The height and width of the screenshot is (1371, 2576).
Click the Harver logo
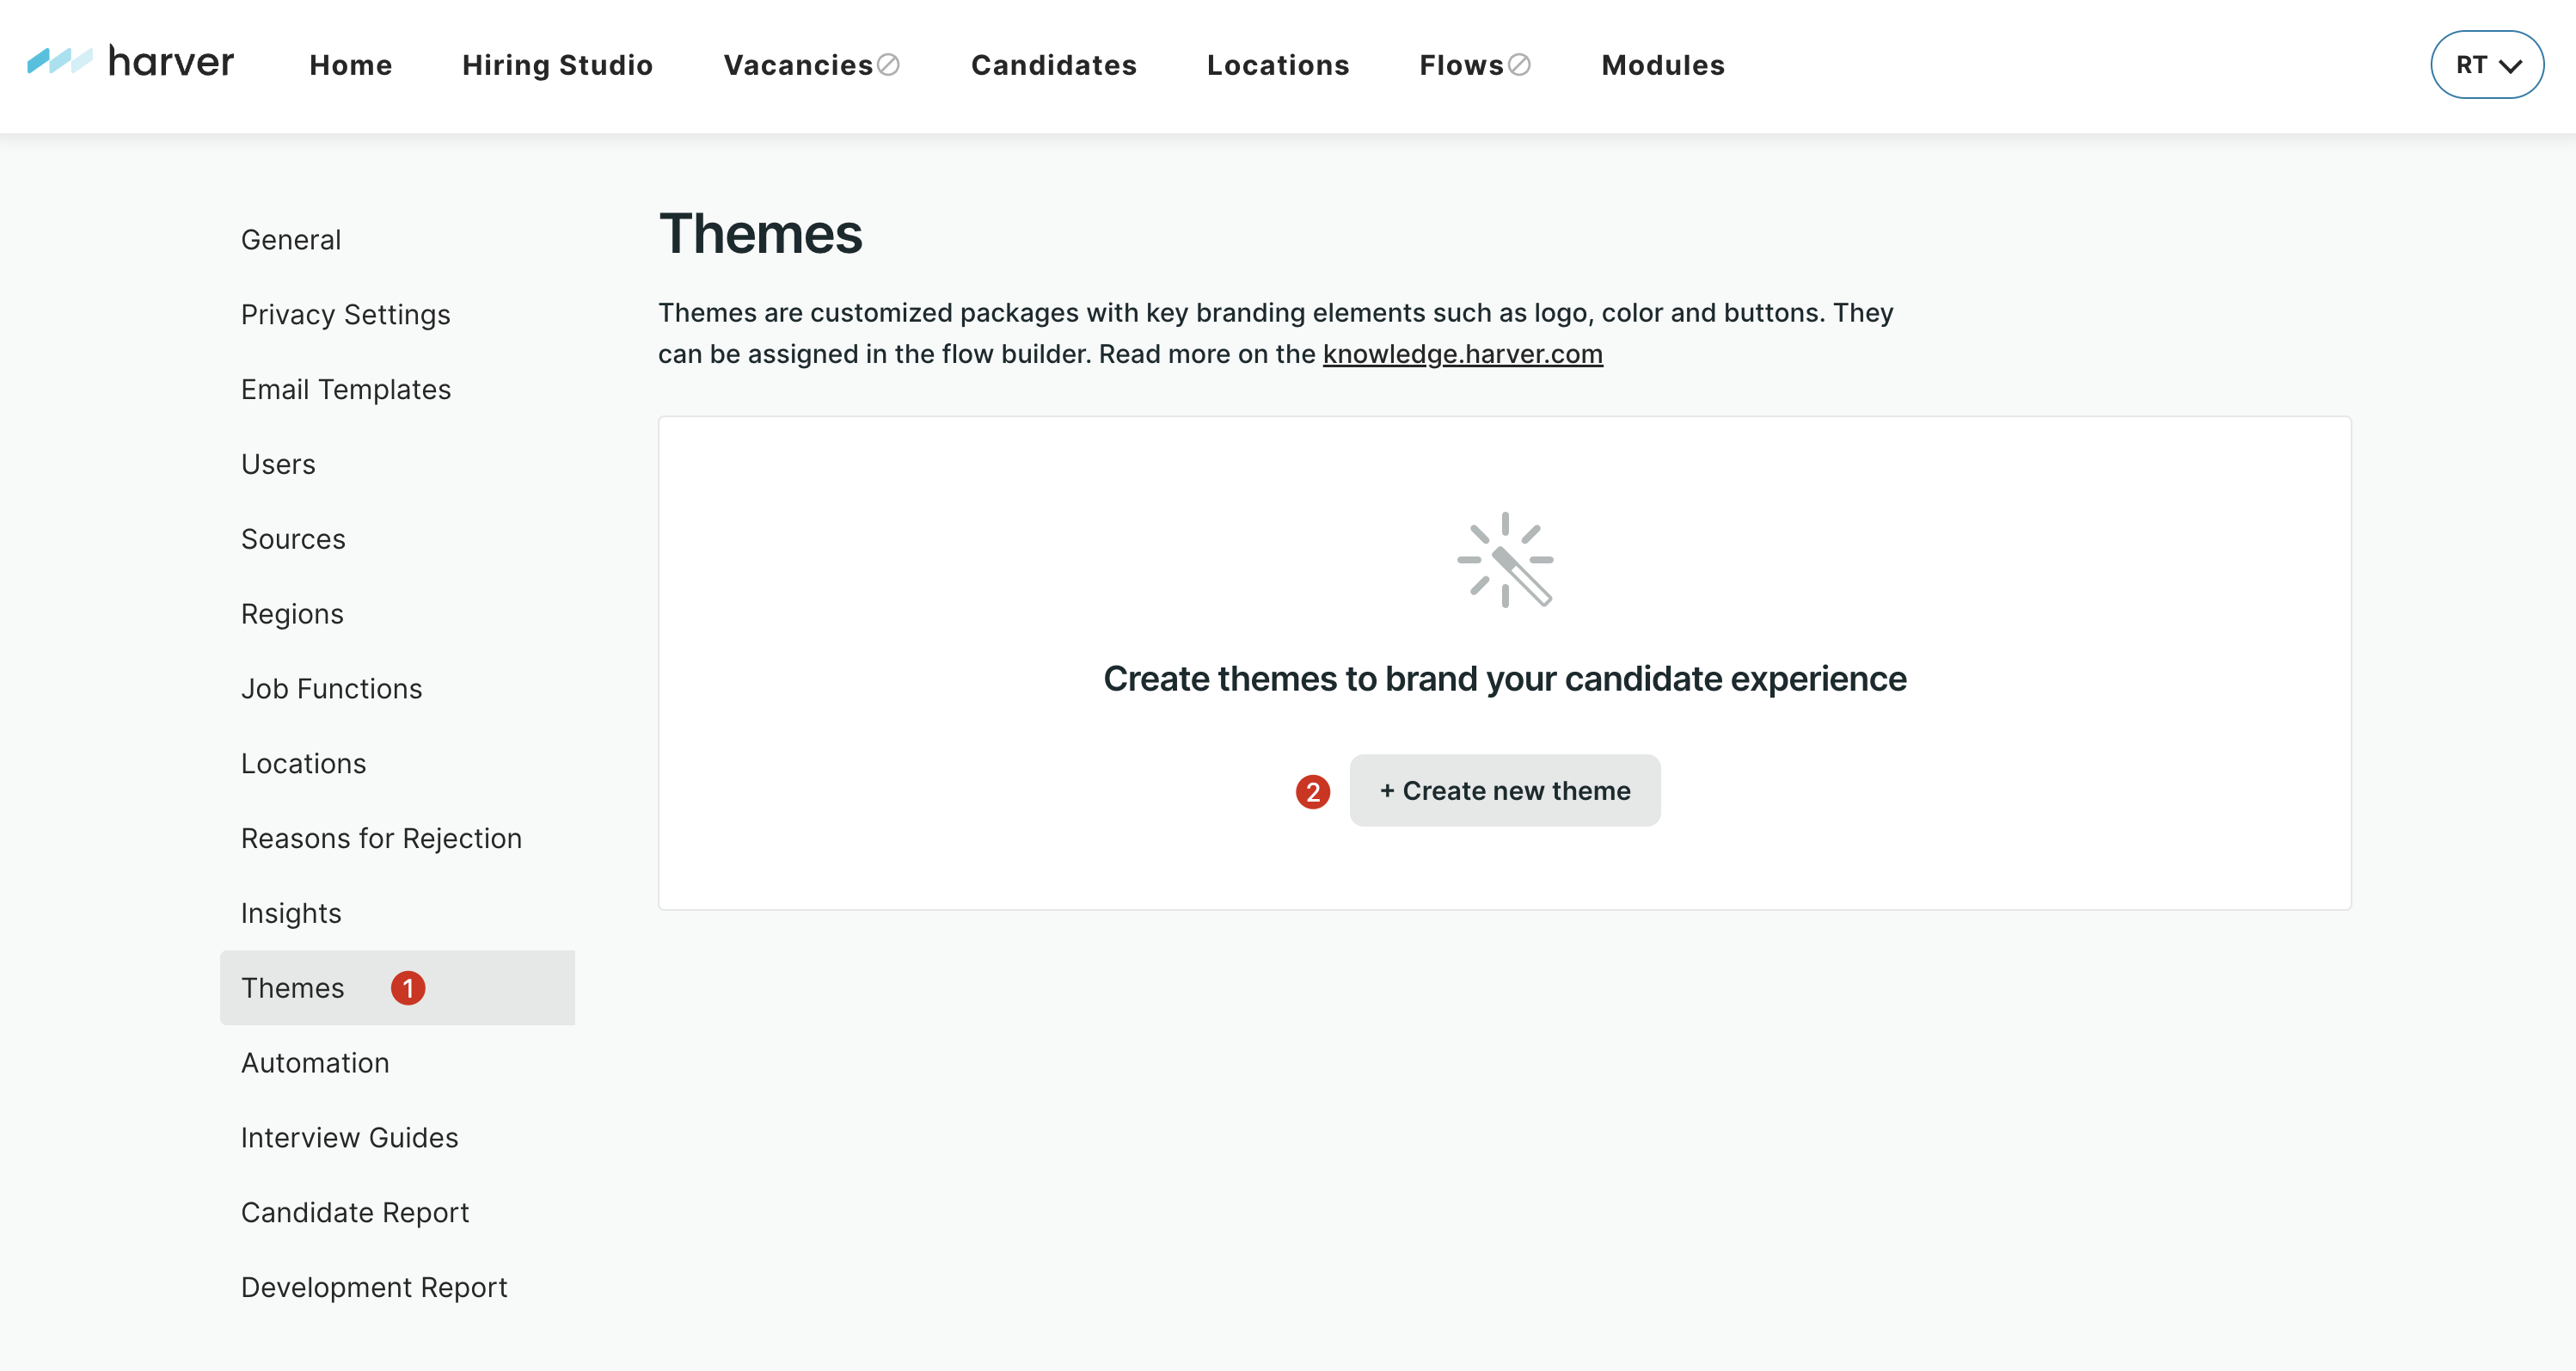[131, 63]
